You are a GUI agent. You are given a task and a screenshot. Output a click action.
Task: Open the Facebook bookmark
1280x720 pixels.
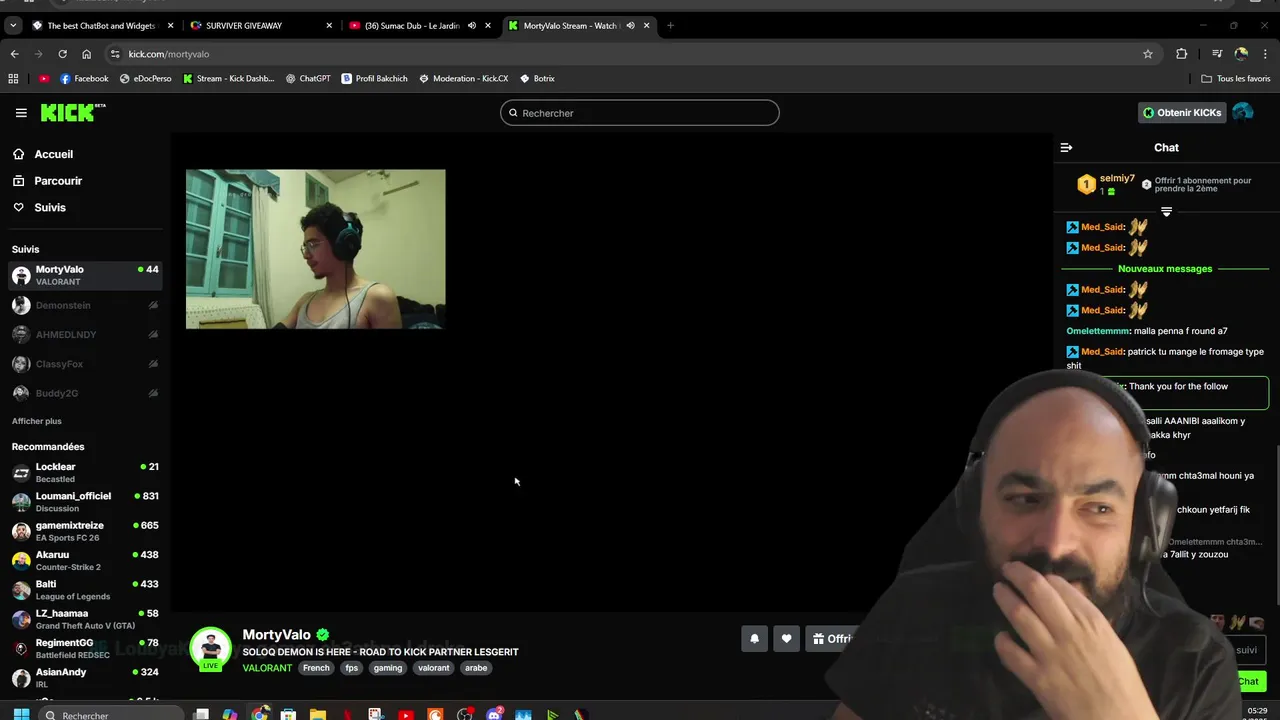(x=84, y=78)
